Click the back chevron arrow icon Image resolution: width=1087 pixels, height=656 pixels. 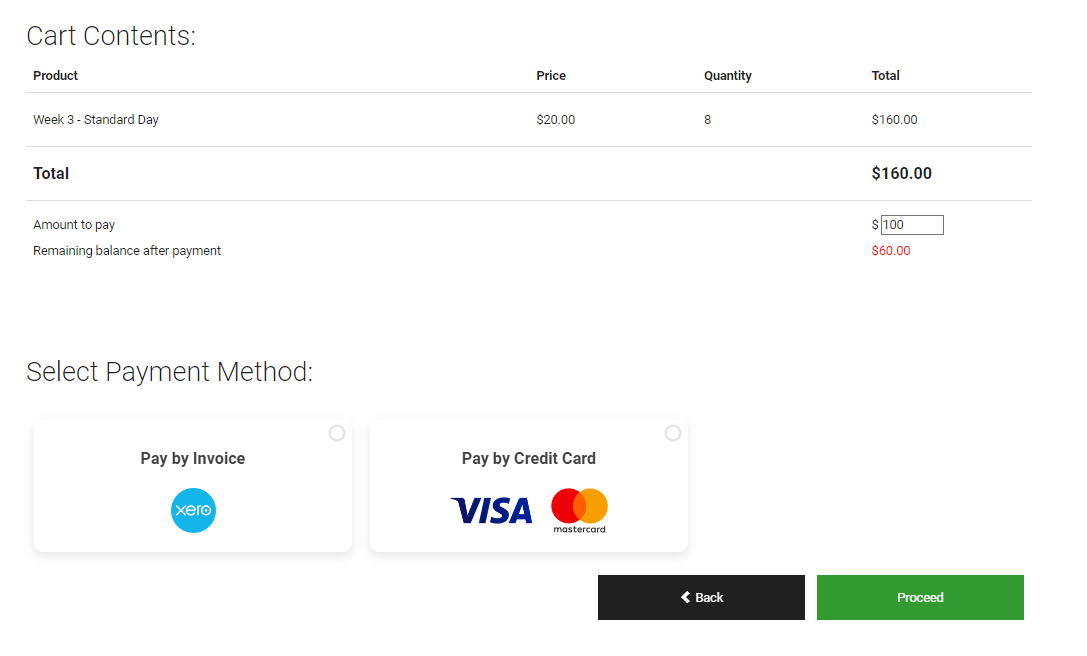pyautogui.click(x=685, y=597)
